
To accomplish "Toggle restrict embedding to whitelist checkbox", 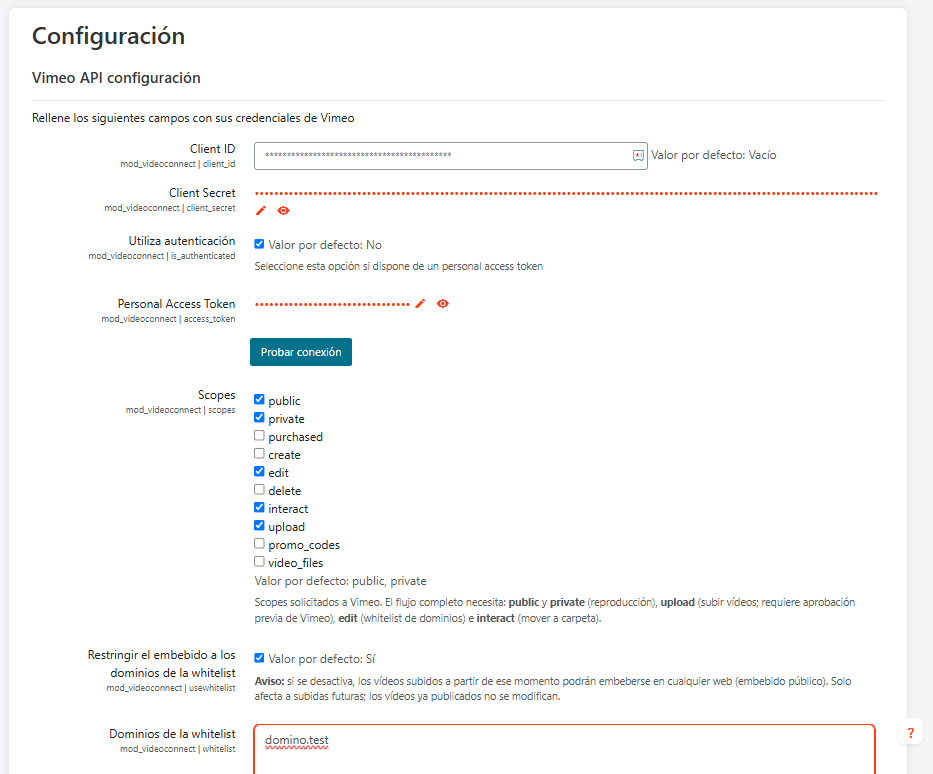I will coord(259,658).
